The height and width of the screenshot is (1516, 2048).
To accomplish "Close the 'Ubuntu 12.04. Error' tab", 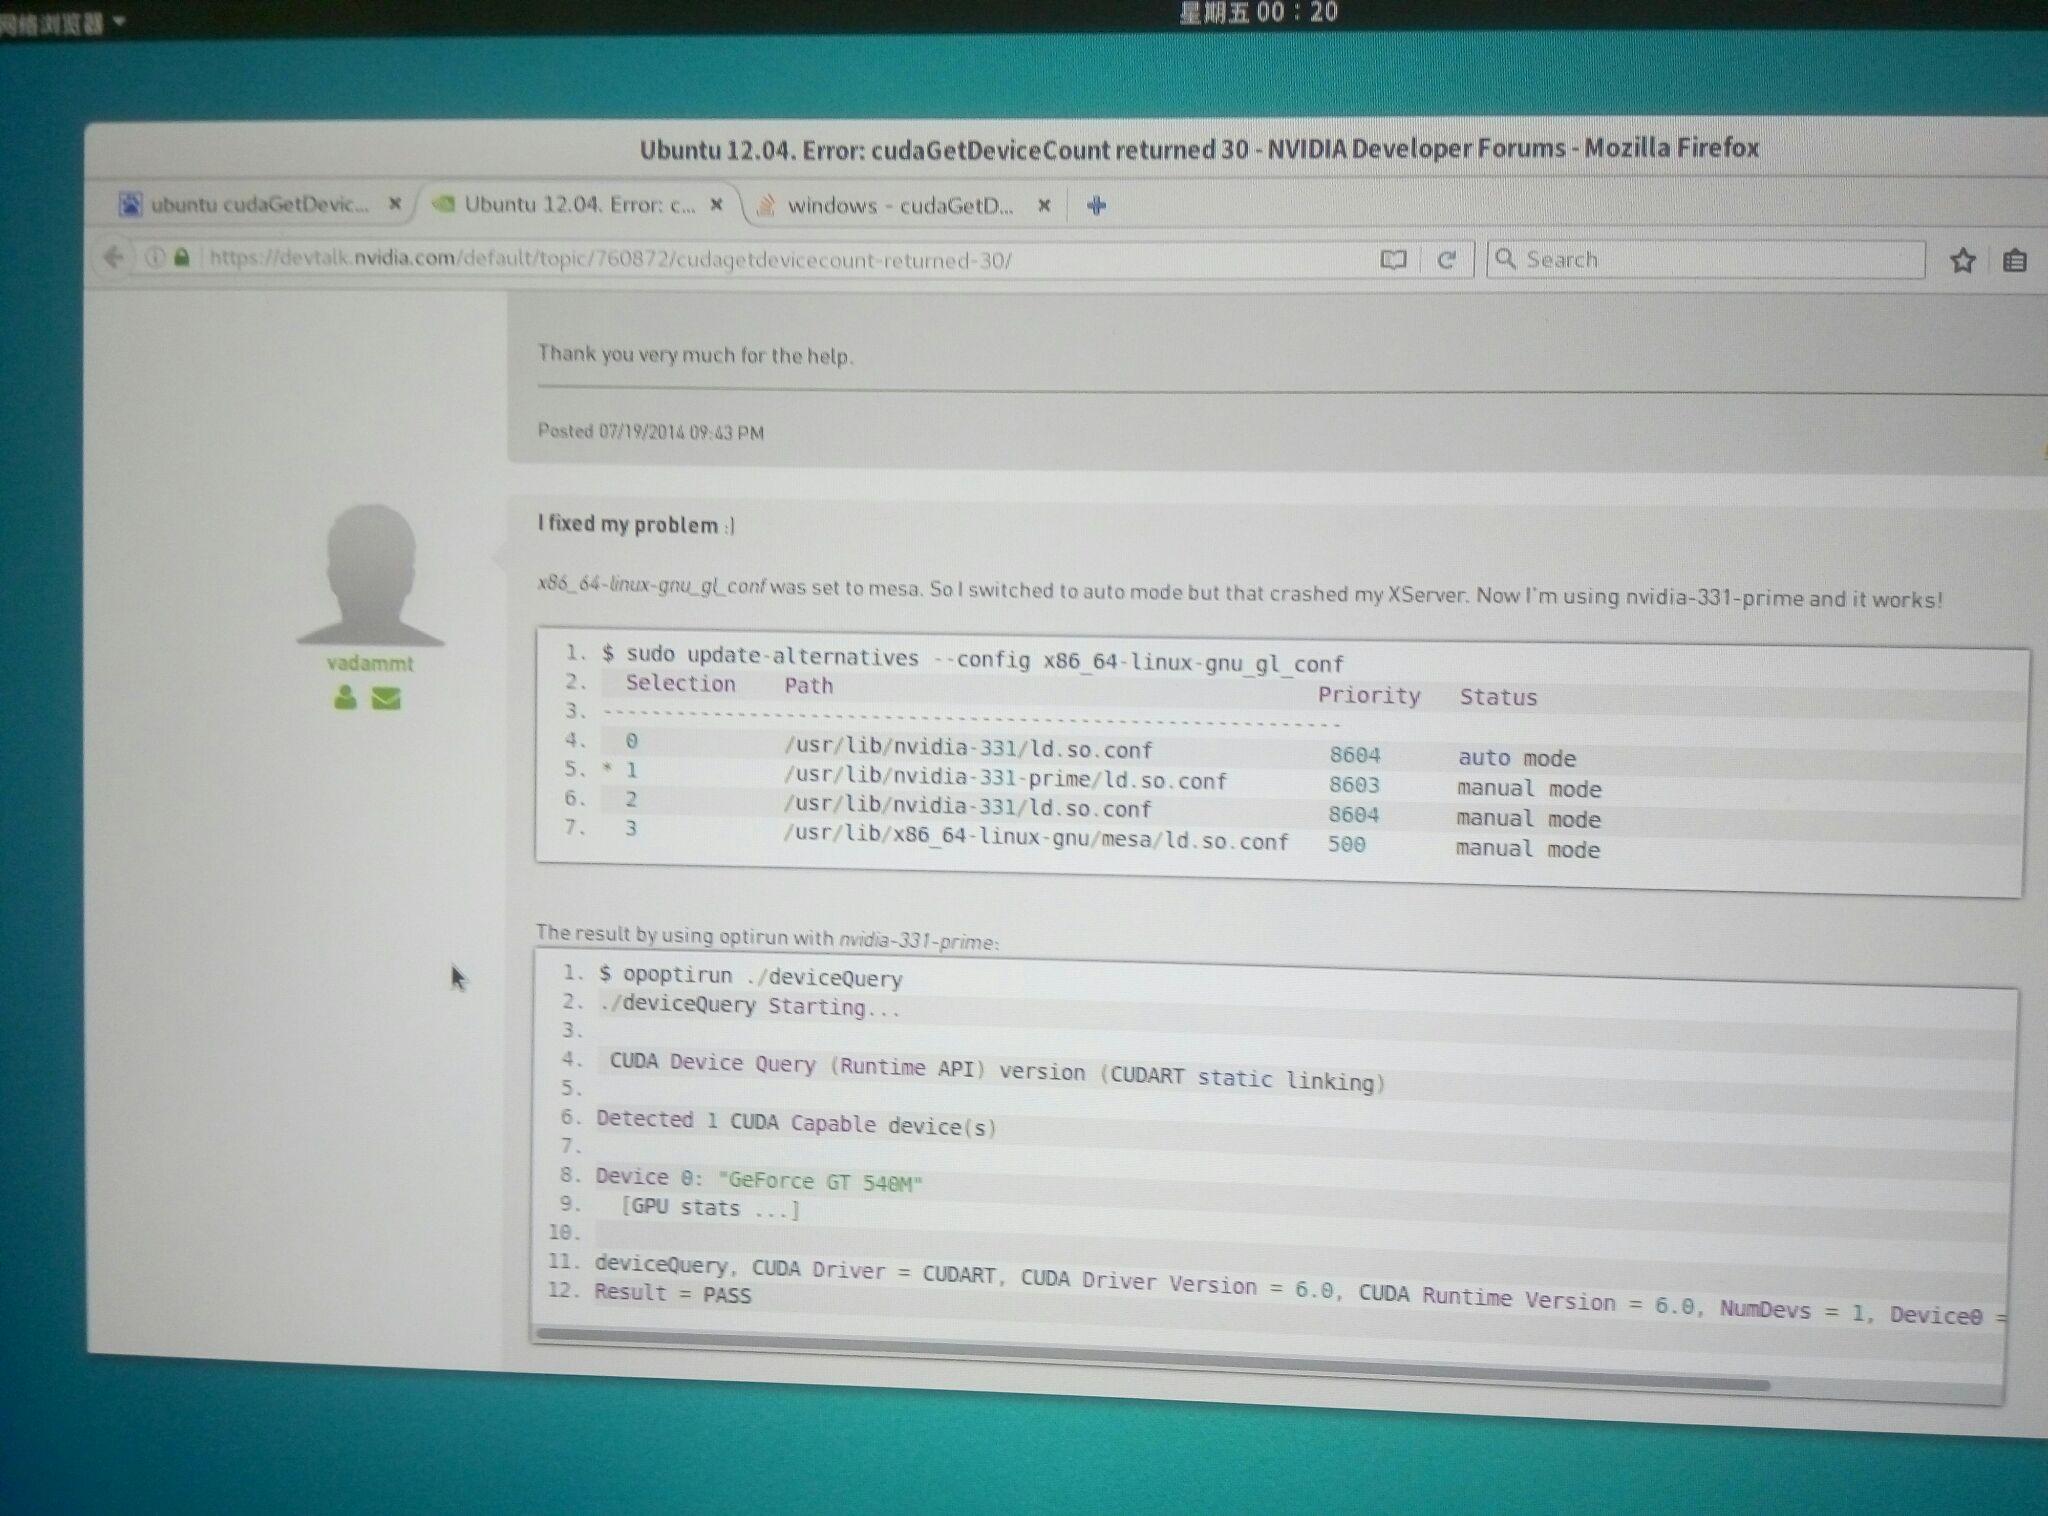I will tap(716, 204).
